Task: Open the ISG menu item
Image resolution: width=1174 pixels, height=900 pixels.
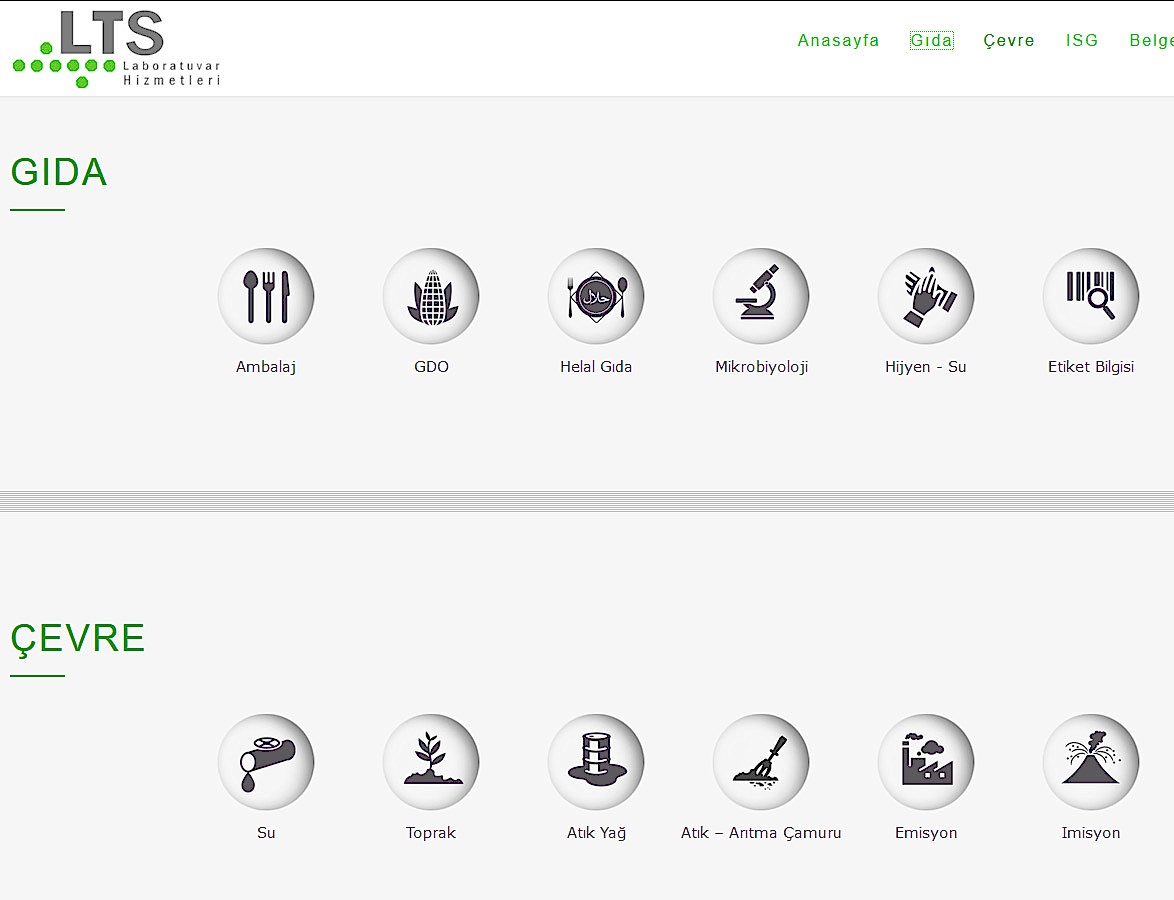Action: 1082,41
